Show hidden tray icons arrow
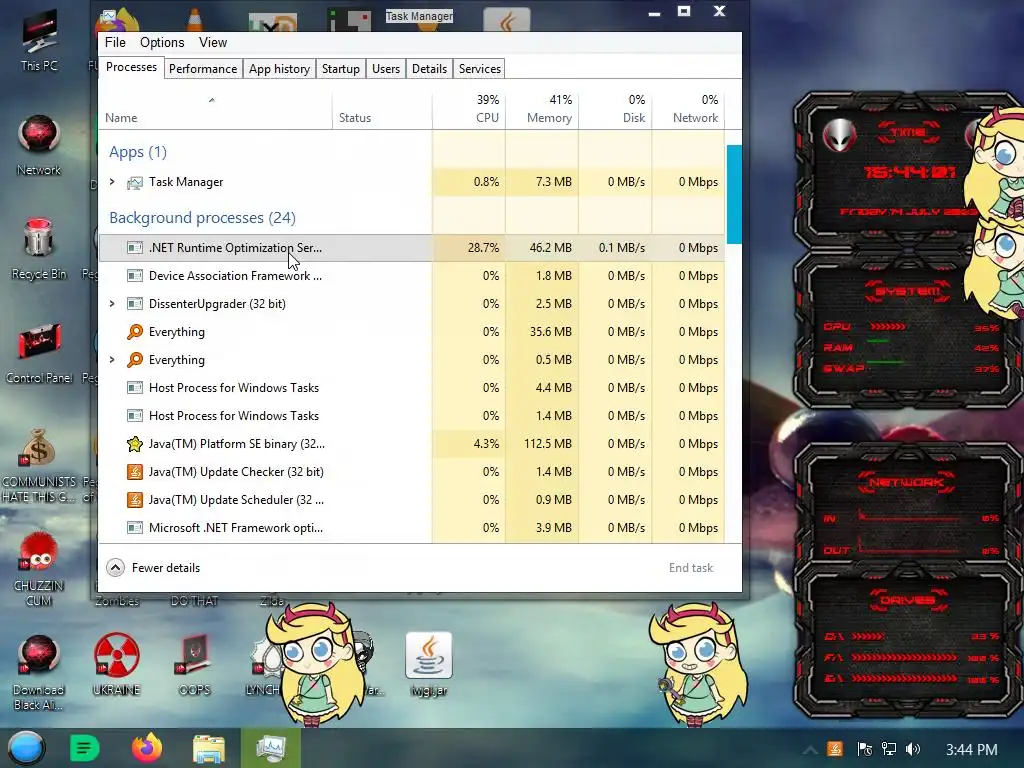The image size is (1024, 768). (x=810, y=750)
